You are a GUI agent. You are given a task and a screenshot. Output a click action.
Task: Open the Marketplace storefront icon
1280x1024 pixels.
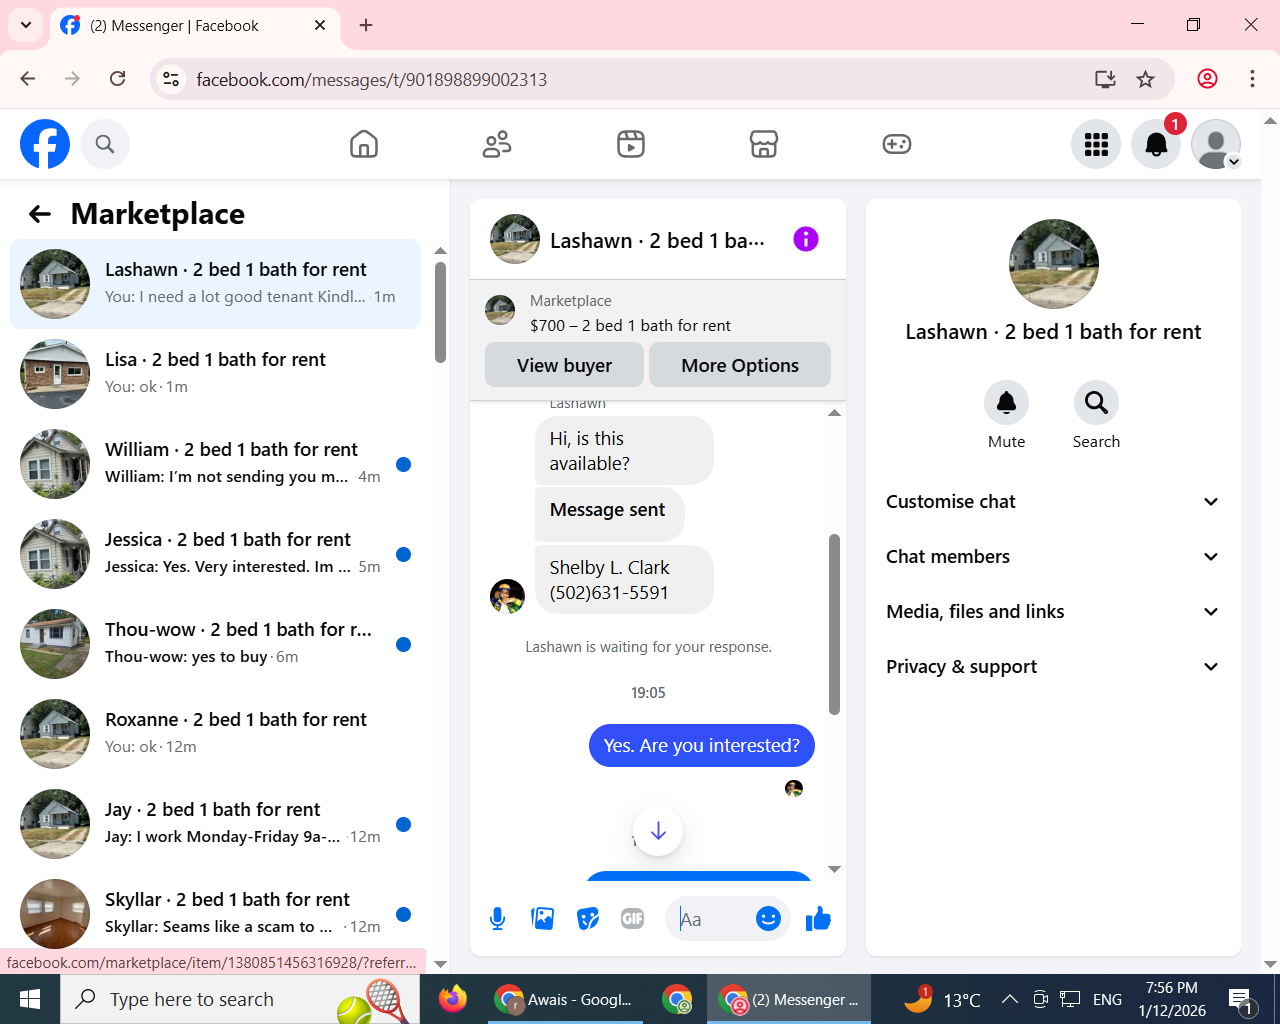coord(764,144)
